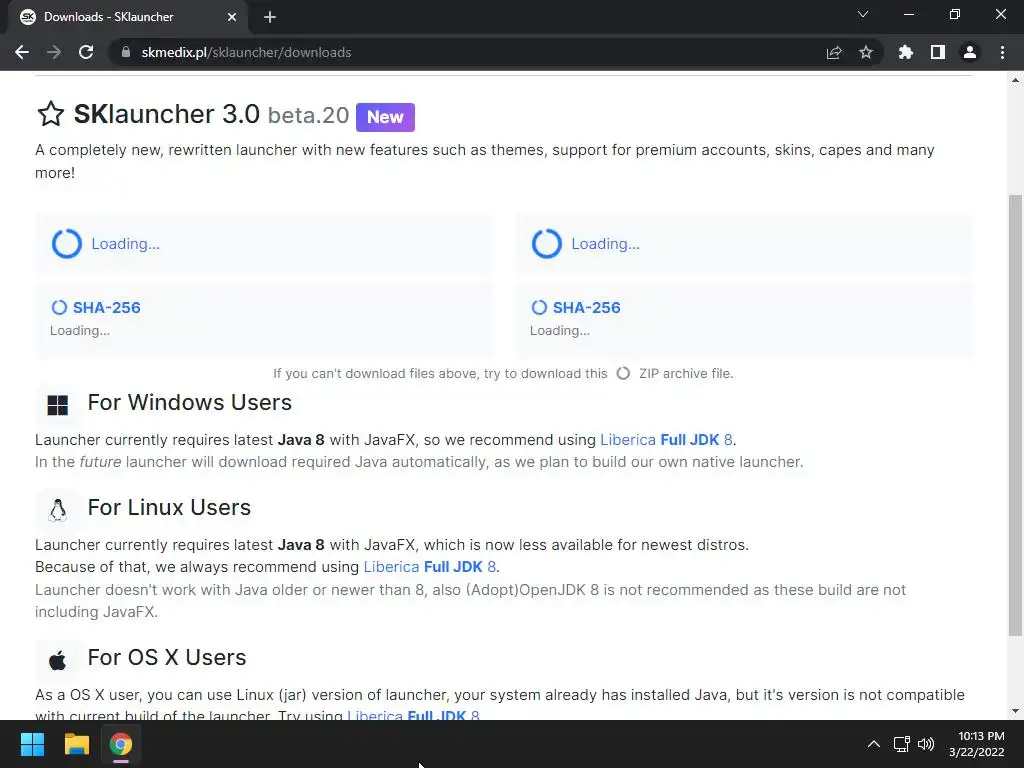1024x768 pixels.
Task: Open the clock showing 10:13 PM
Action: (x=977, y=744)
